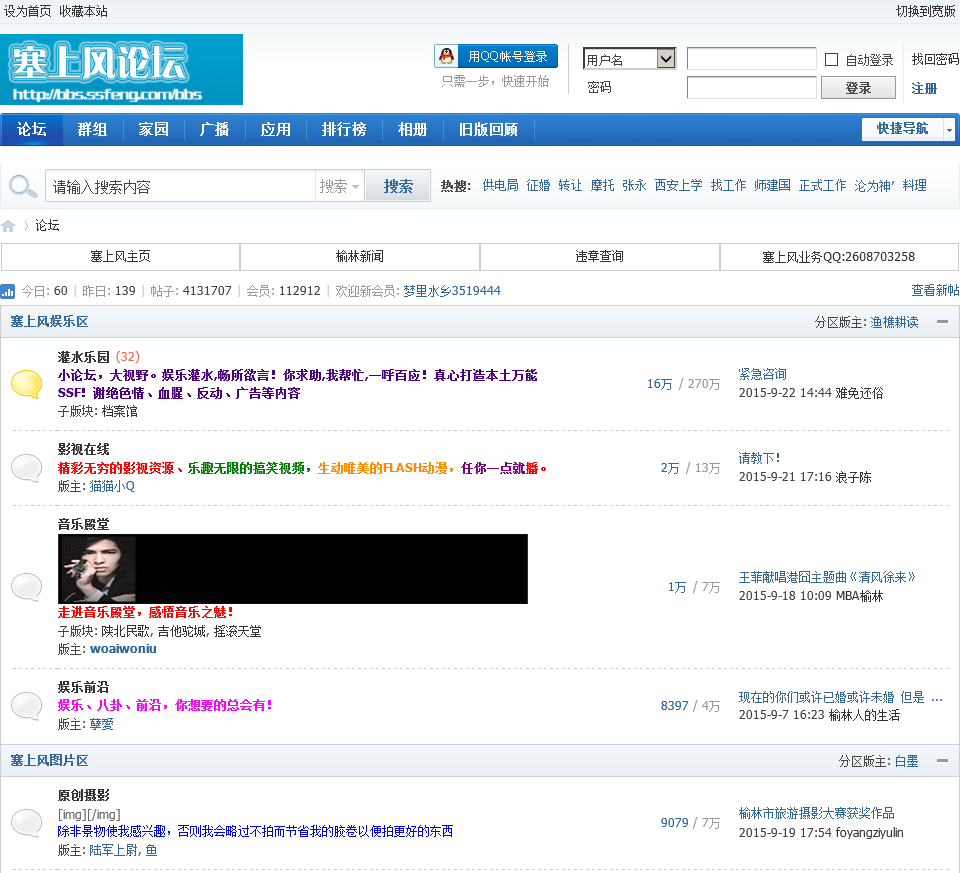Open the 旧版回顾 navigation tab

point(489,129)
